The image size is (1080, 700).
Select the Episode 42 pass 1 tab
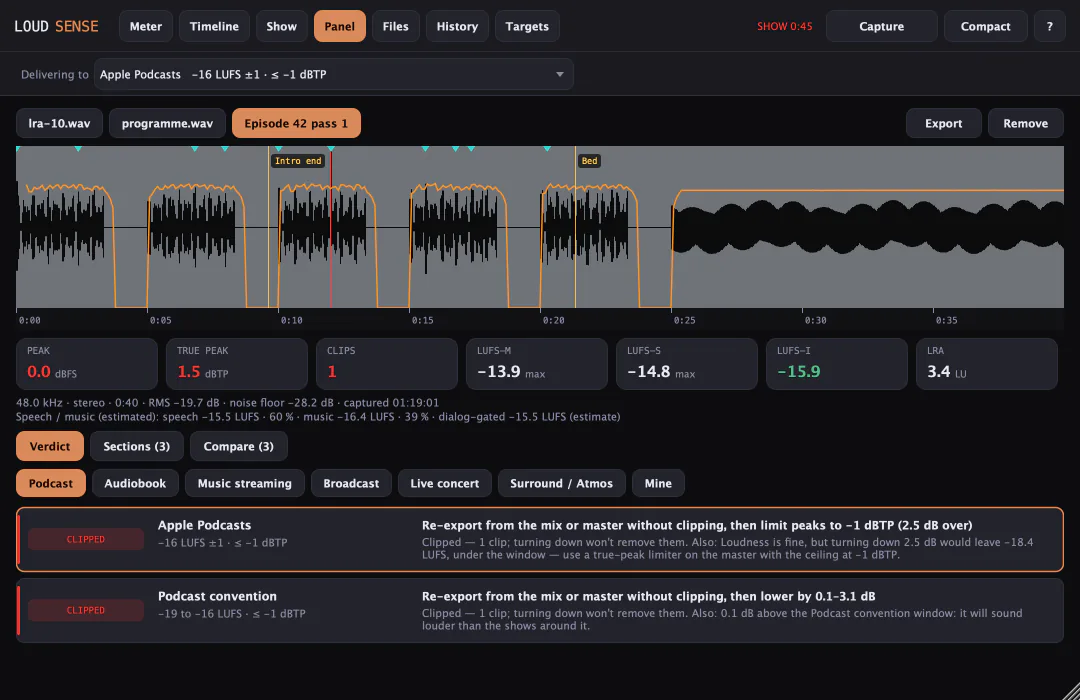(x=296, y=123)
